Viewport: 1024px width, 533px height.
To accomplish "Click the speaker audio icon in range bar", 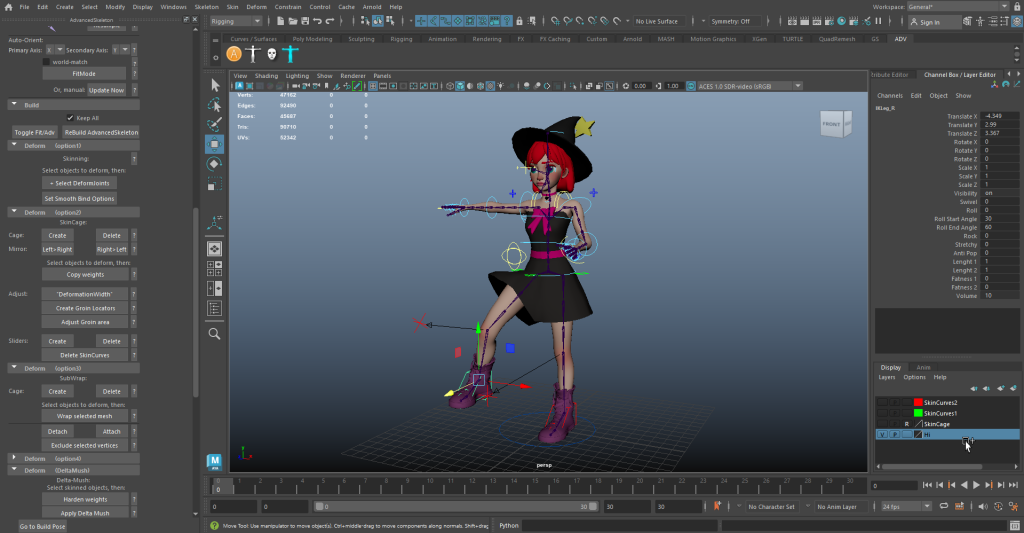I will coord(983,506).
